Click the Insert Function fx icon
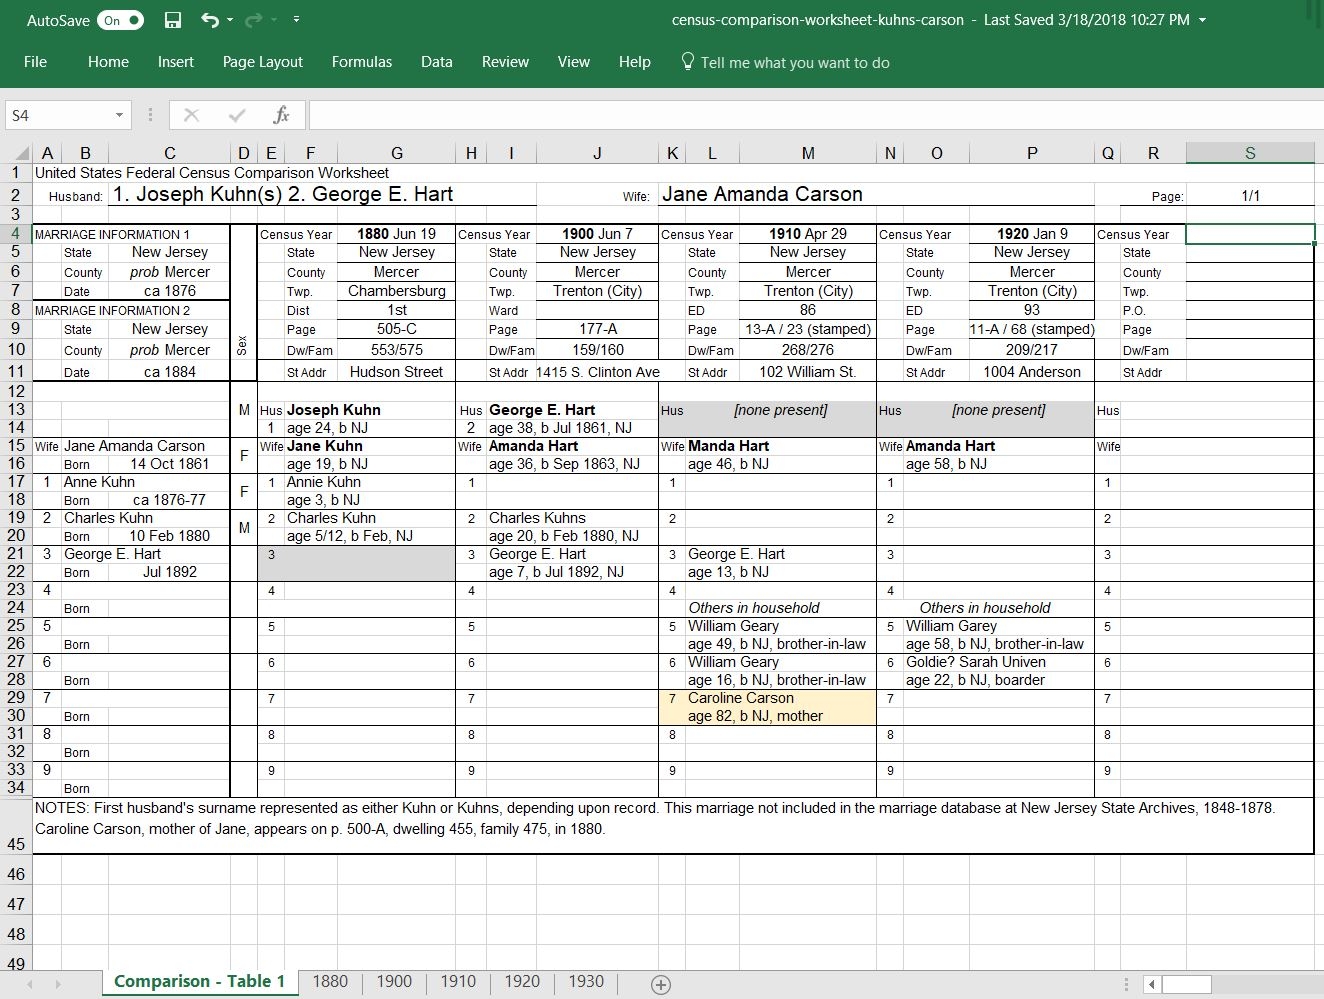The image size is (1324, 999). pos(281,115)
